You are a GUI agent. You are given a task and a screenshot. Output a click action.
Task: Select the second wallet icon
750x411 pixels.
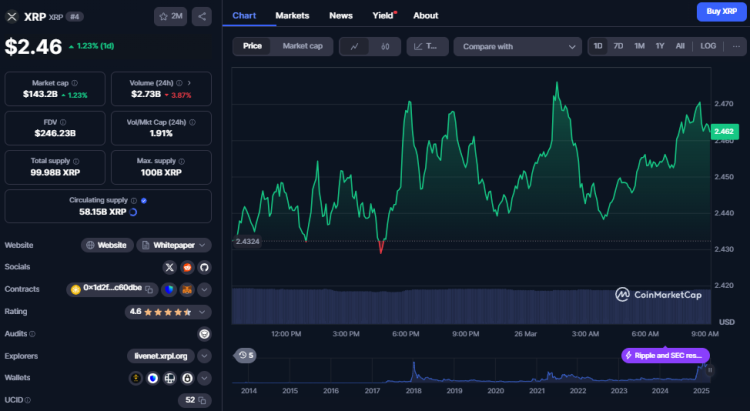tap(153, 378)
